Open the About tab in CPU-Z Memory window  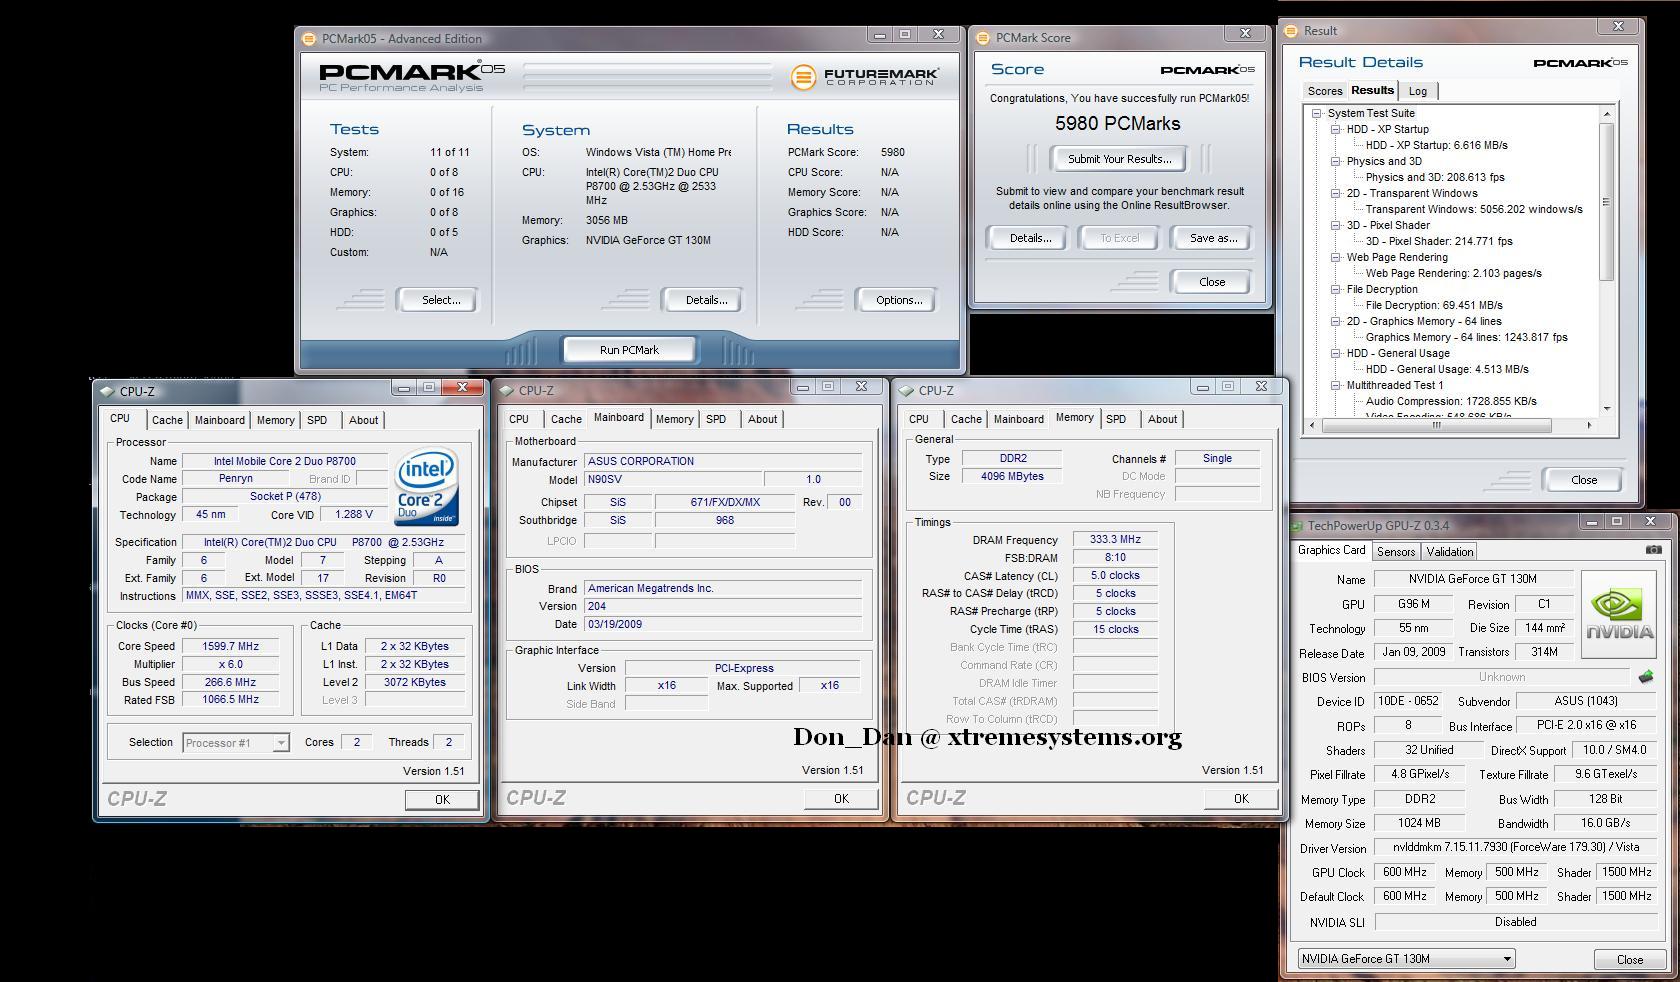[1162, 420]
